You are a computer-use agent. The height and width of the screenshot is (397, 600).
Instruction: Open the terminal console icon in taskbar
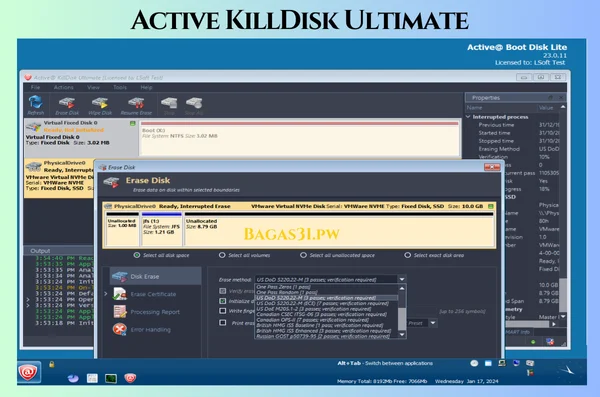tap(111, 378)
